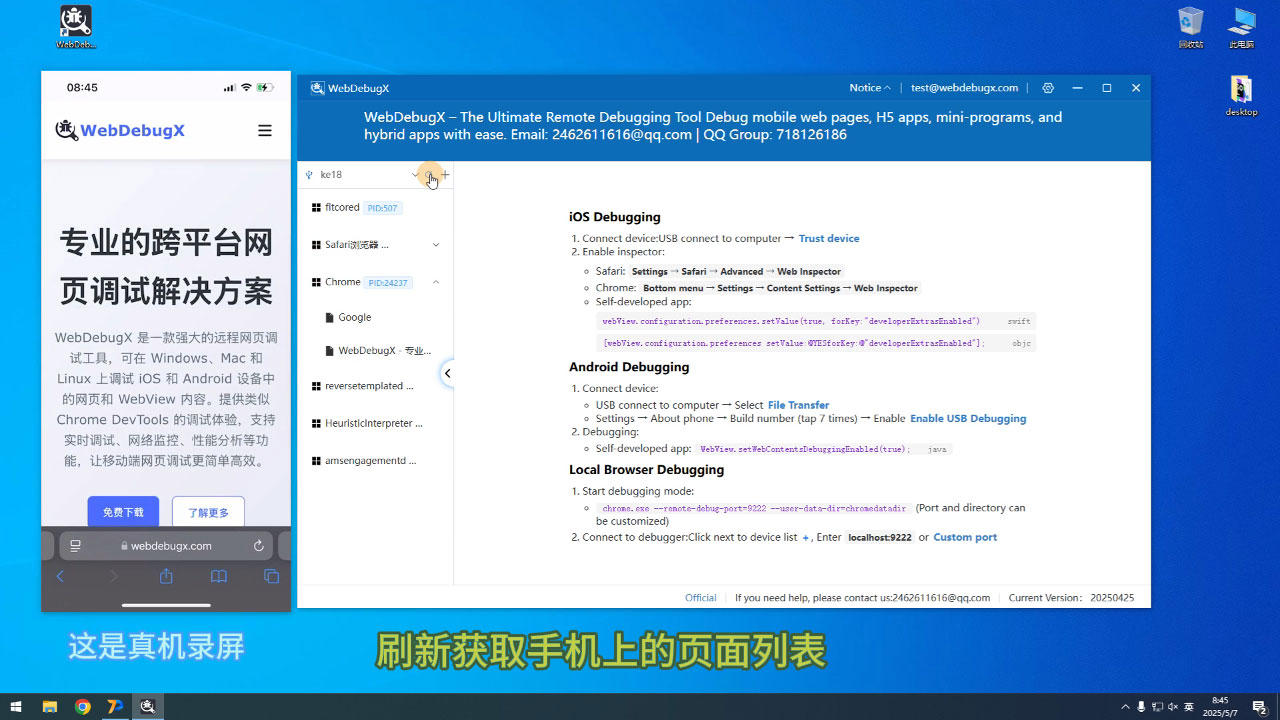Image resolution: width=1280 pixels, height=720 pixels.
Task: Click the localhost:9222 code text
Action: coord(880,537)
